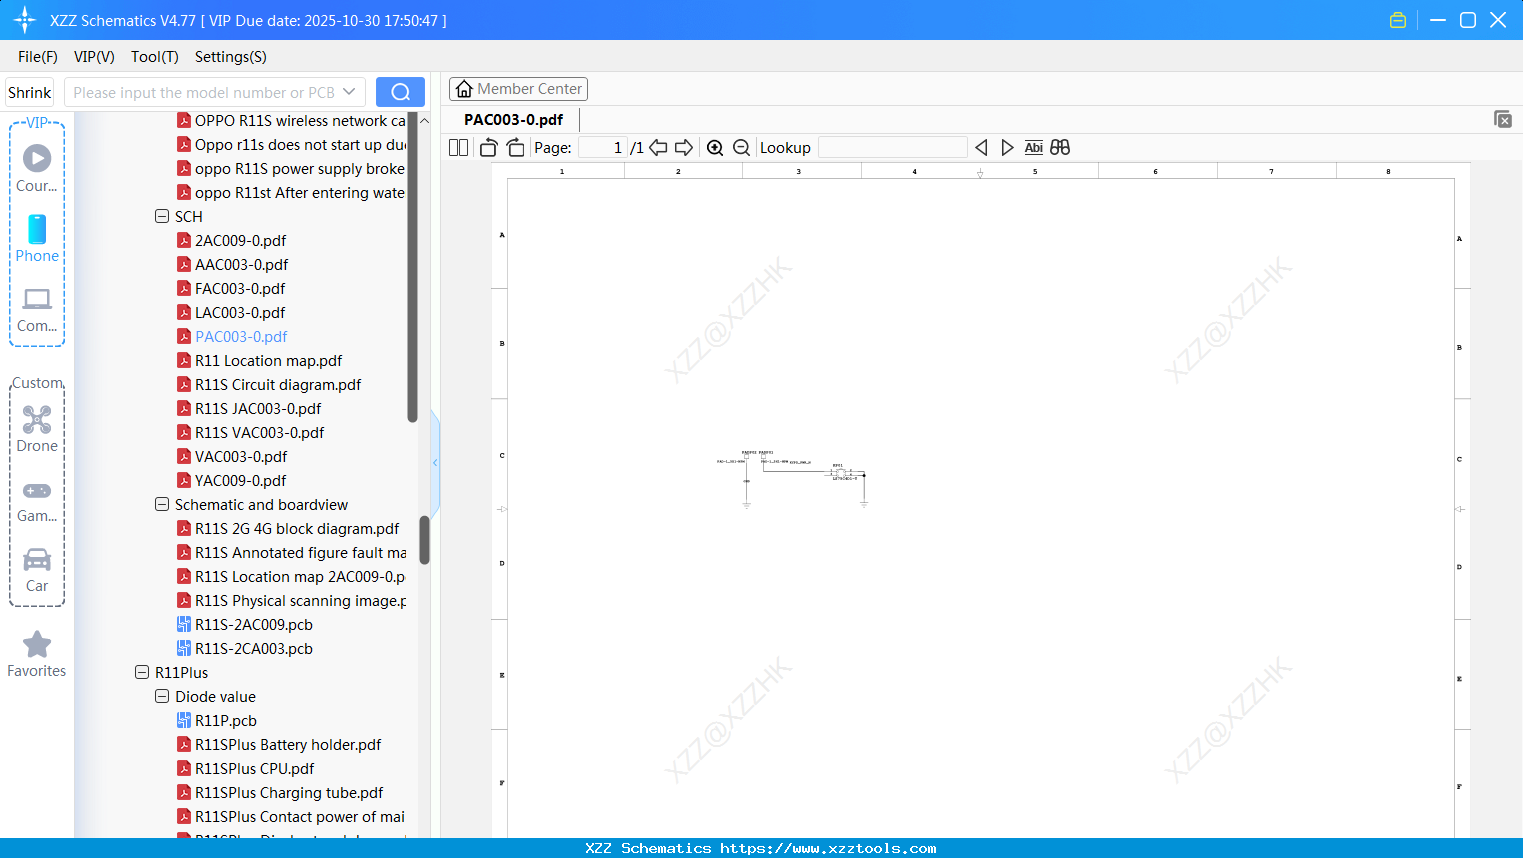Open R11SPlus CPU.pdf
The width and height of the screenshot is (1523, 858).
pos(254,768)
